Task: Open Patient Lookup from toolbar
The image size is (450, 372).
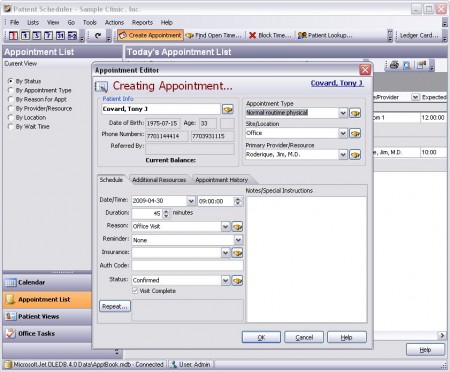Action: coord(325,35)
